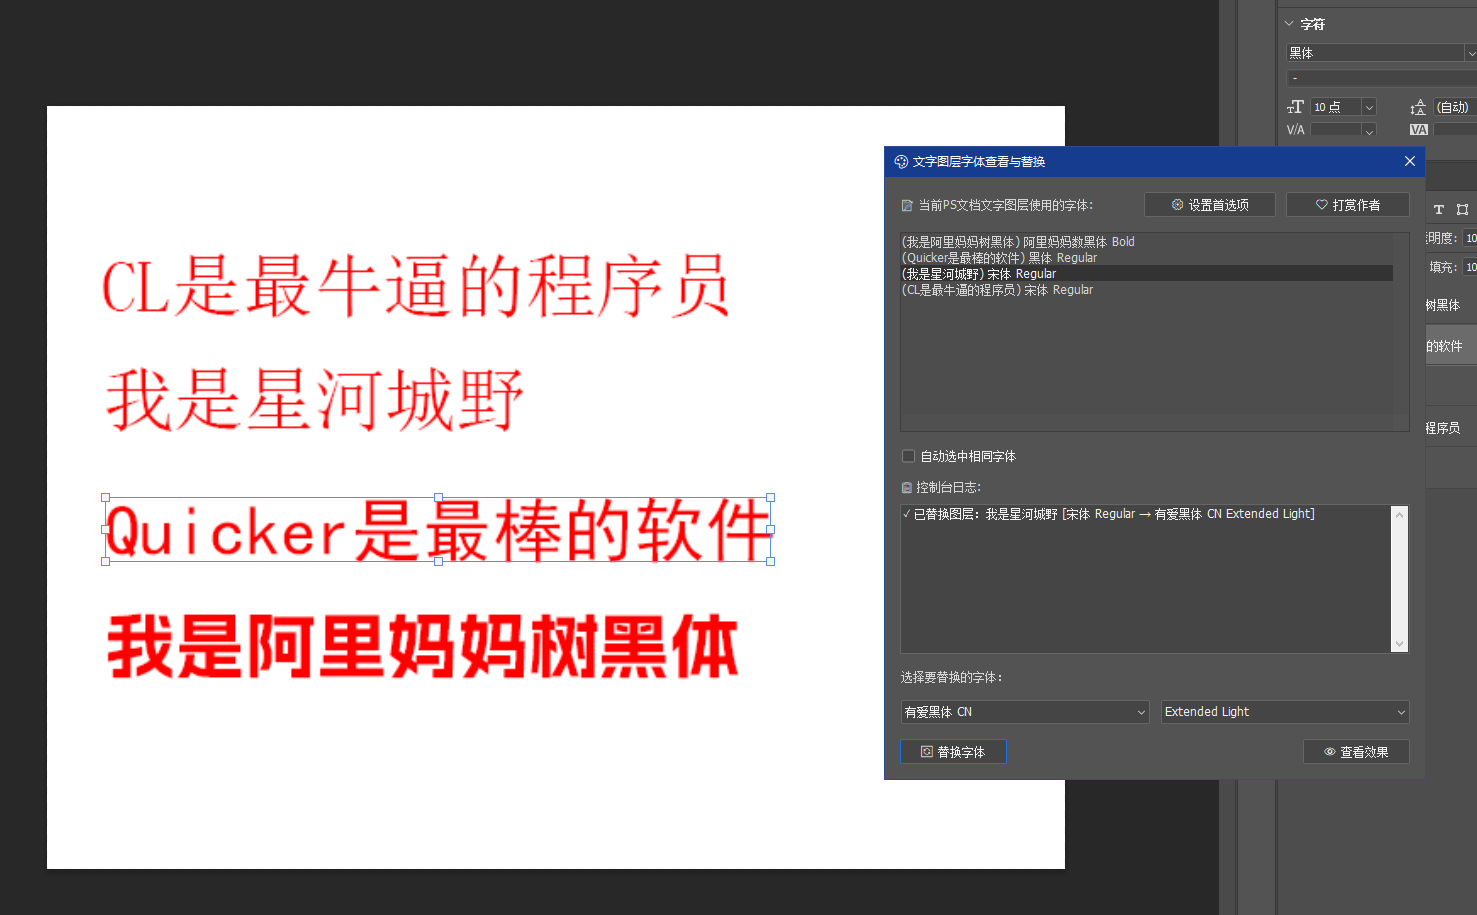Click the 我是星河城野 text on canvas
Image resolution: width=1477 pixels, height=915 pixels.
315,399
